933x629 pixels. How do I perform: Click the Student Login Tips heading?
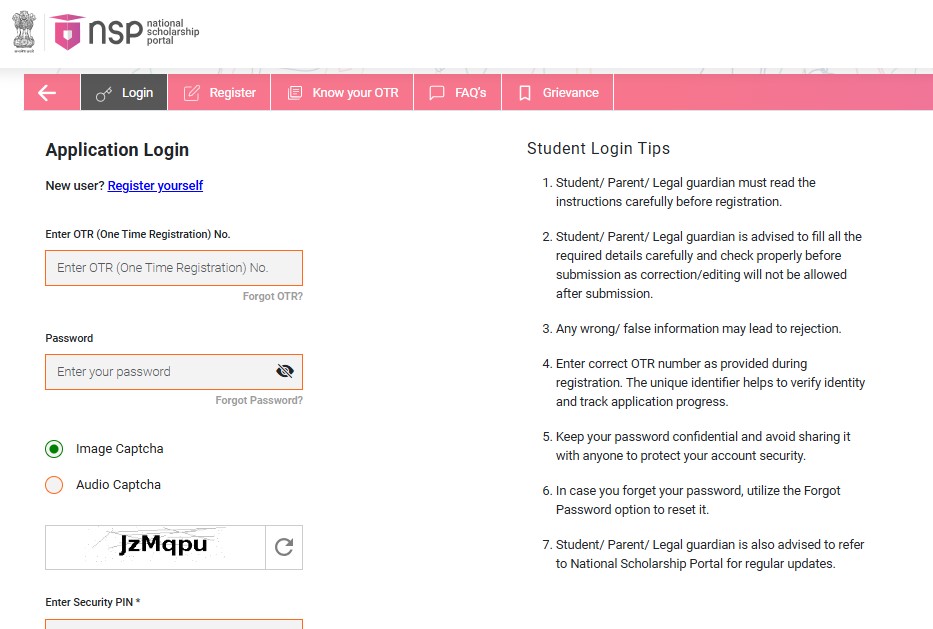(x=599, y=148)
